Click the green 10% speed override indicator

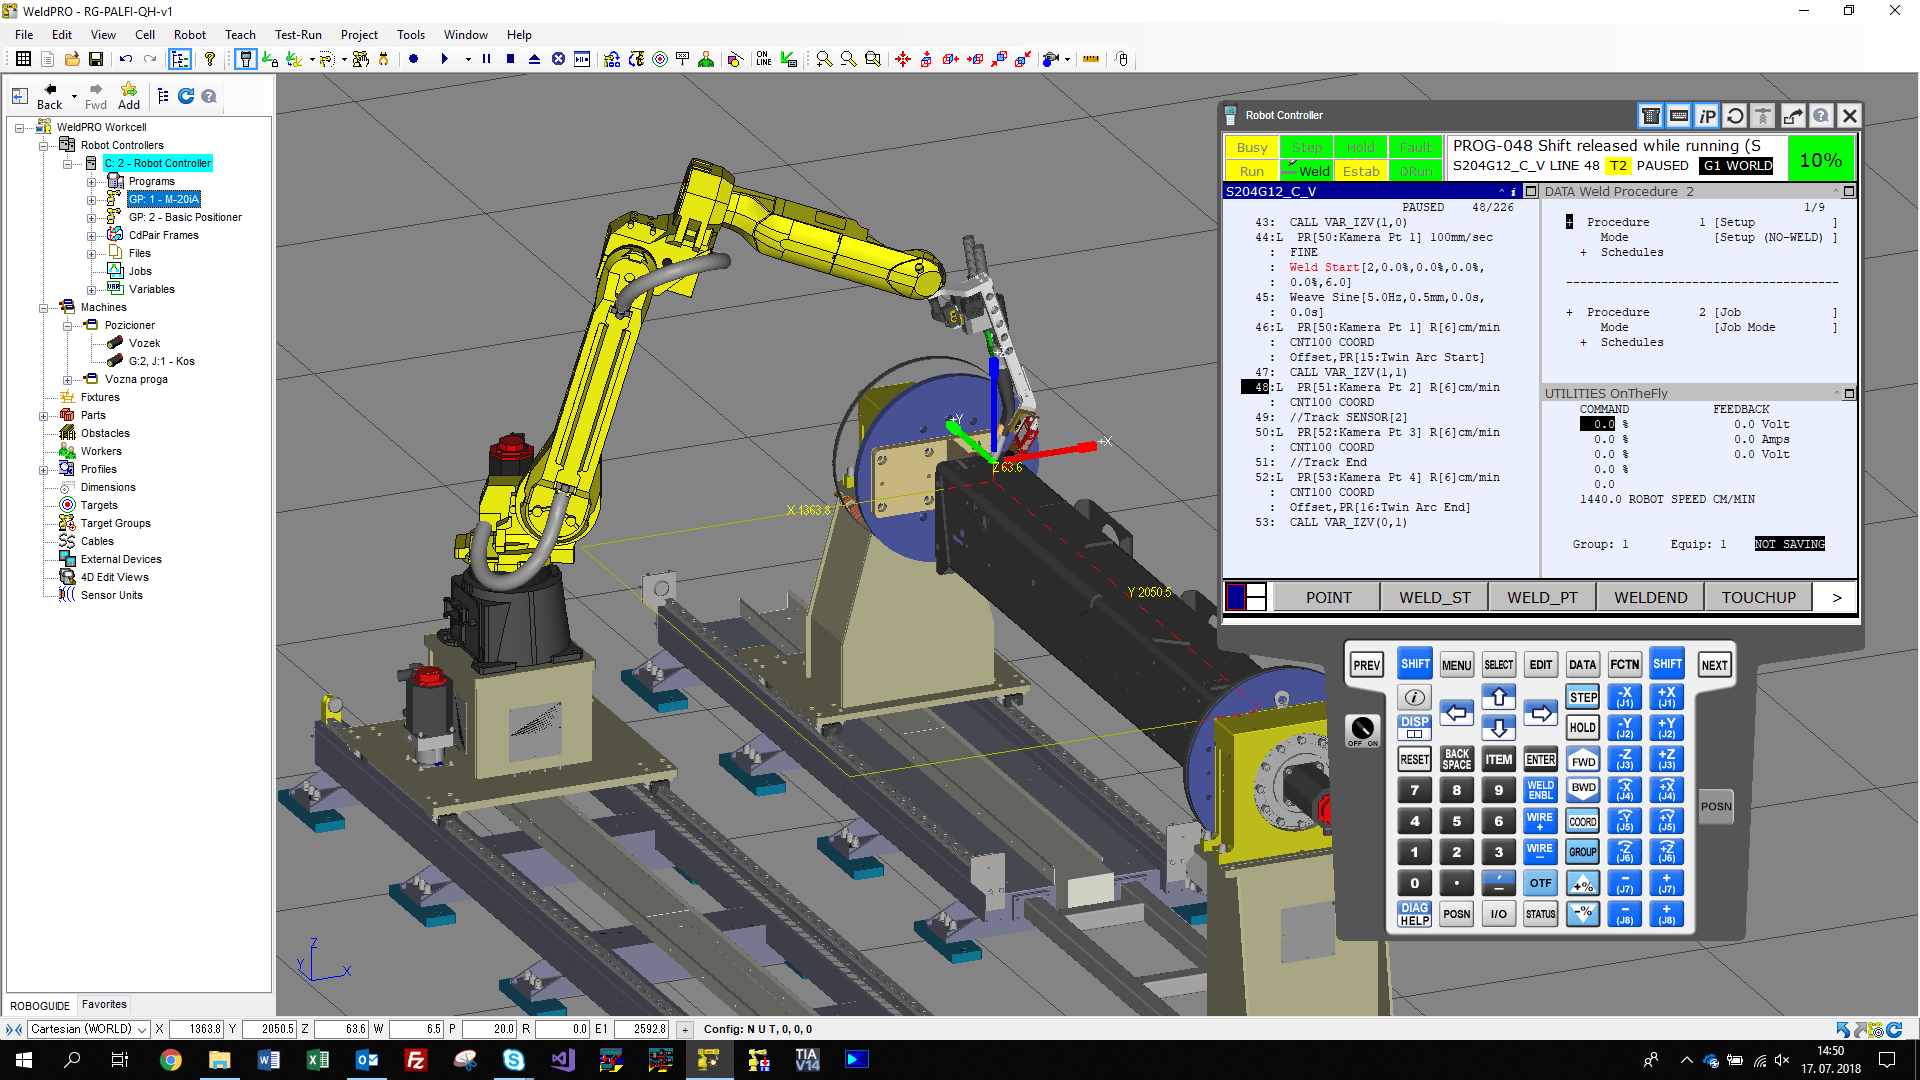1820,159
